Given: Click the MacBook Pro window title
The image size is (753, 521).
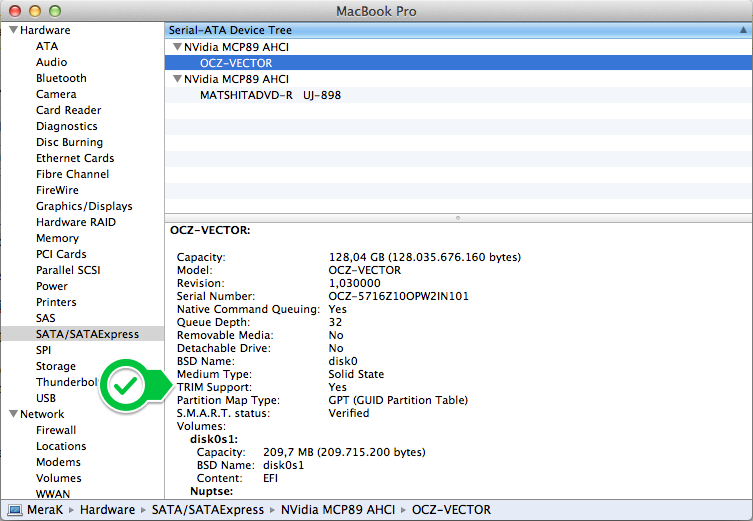Looking at the screenshot, I should (x=376, y=11).
